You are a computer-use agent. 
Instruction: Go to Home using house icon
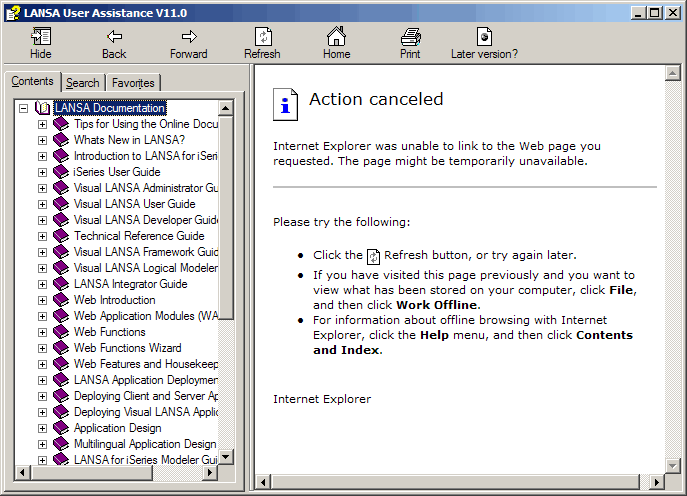coord(336,36)
